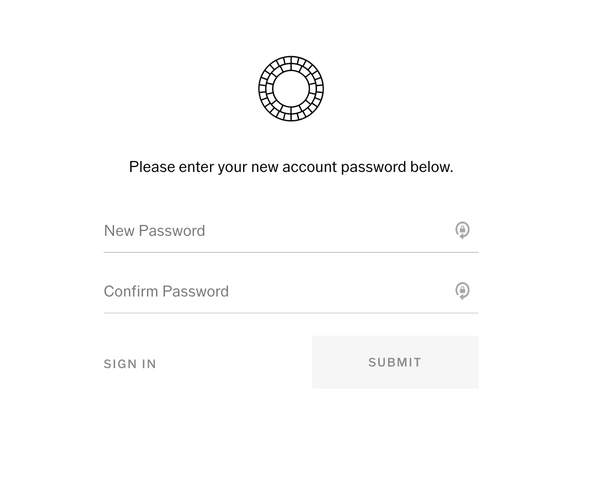Submit the new password form
The height and width of the screenshot is (485, 602).
(395, 362)
